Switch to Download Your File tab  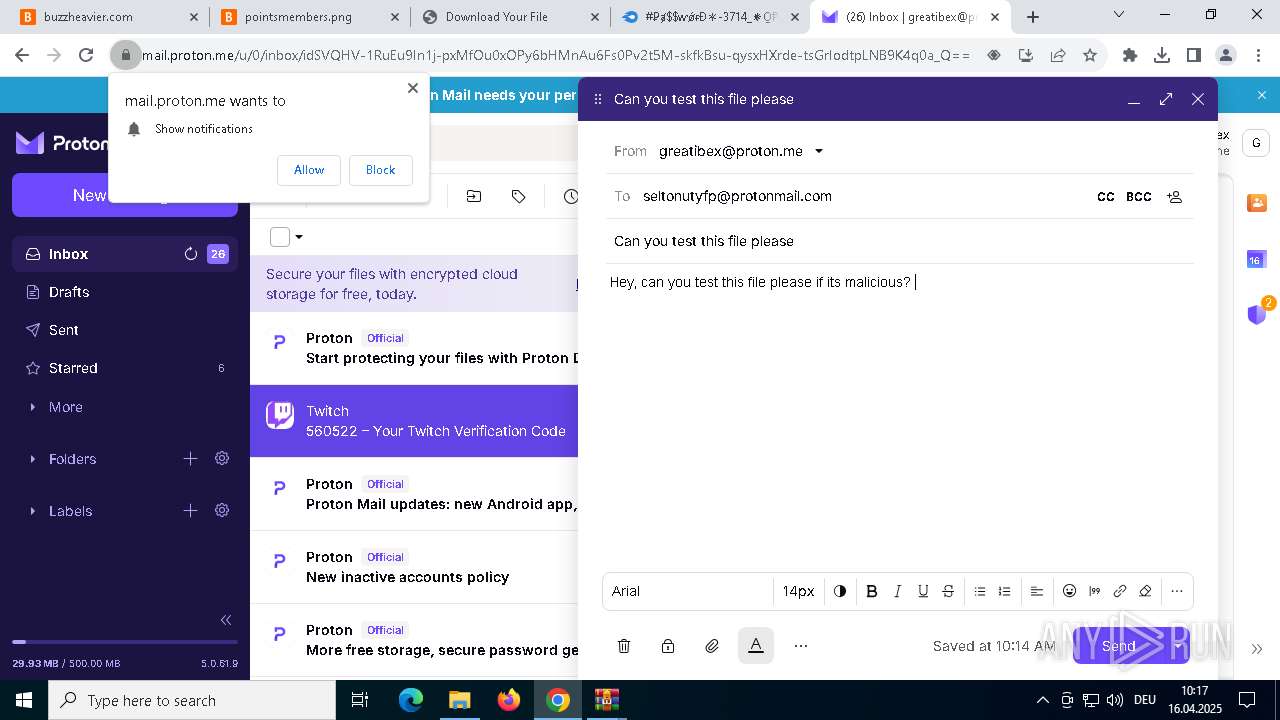(510, 16)
